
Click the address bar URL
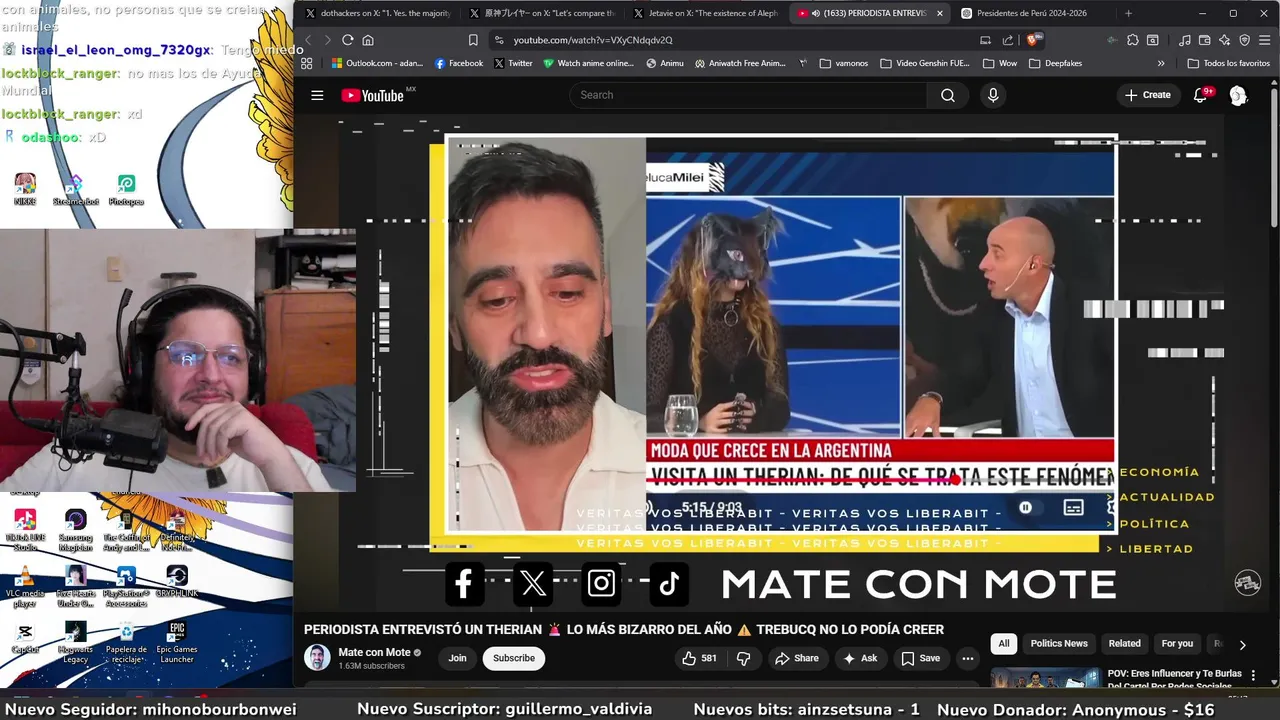593,40
